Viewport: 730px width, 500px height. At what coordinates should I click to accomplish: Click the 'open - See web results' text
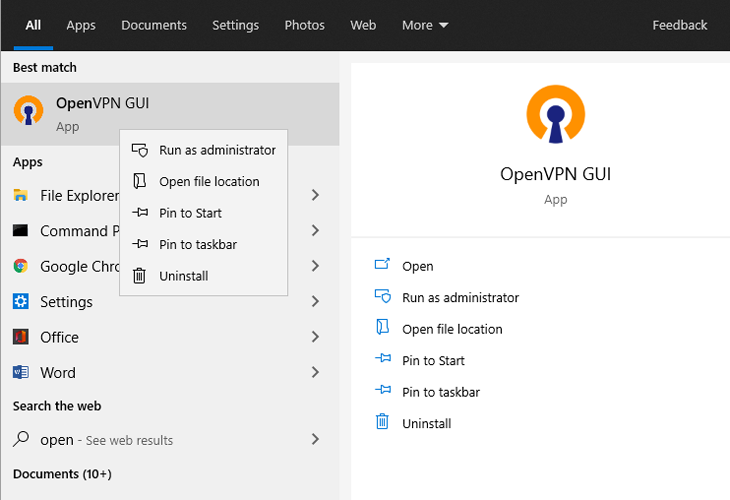point(106,439)
